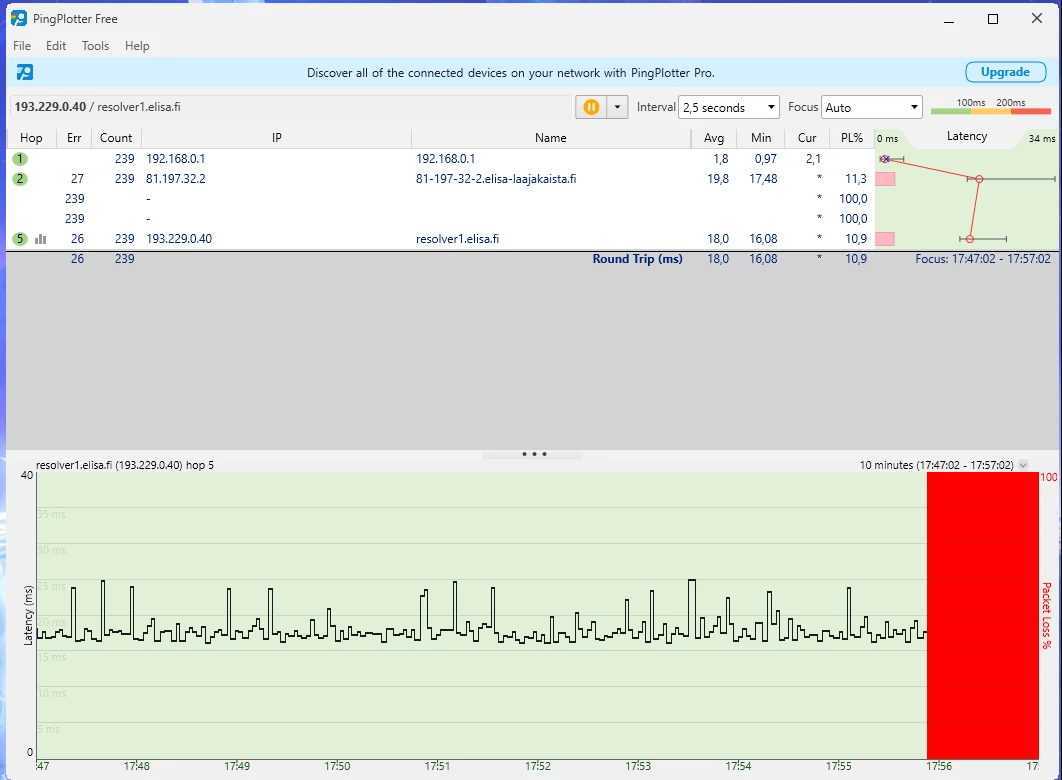Image resolution: width=1062 pixels, height=780 pixels.
Task: Open the Tools menu
Action: (x=95, y=46)
